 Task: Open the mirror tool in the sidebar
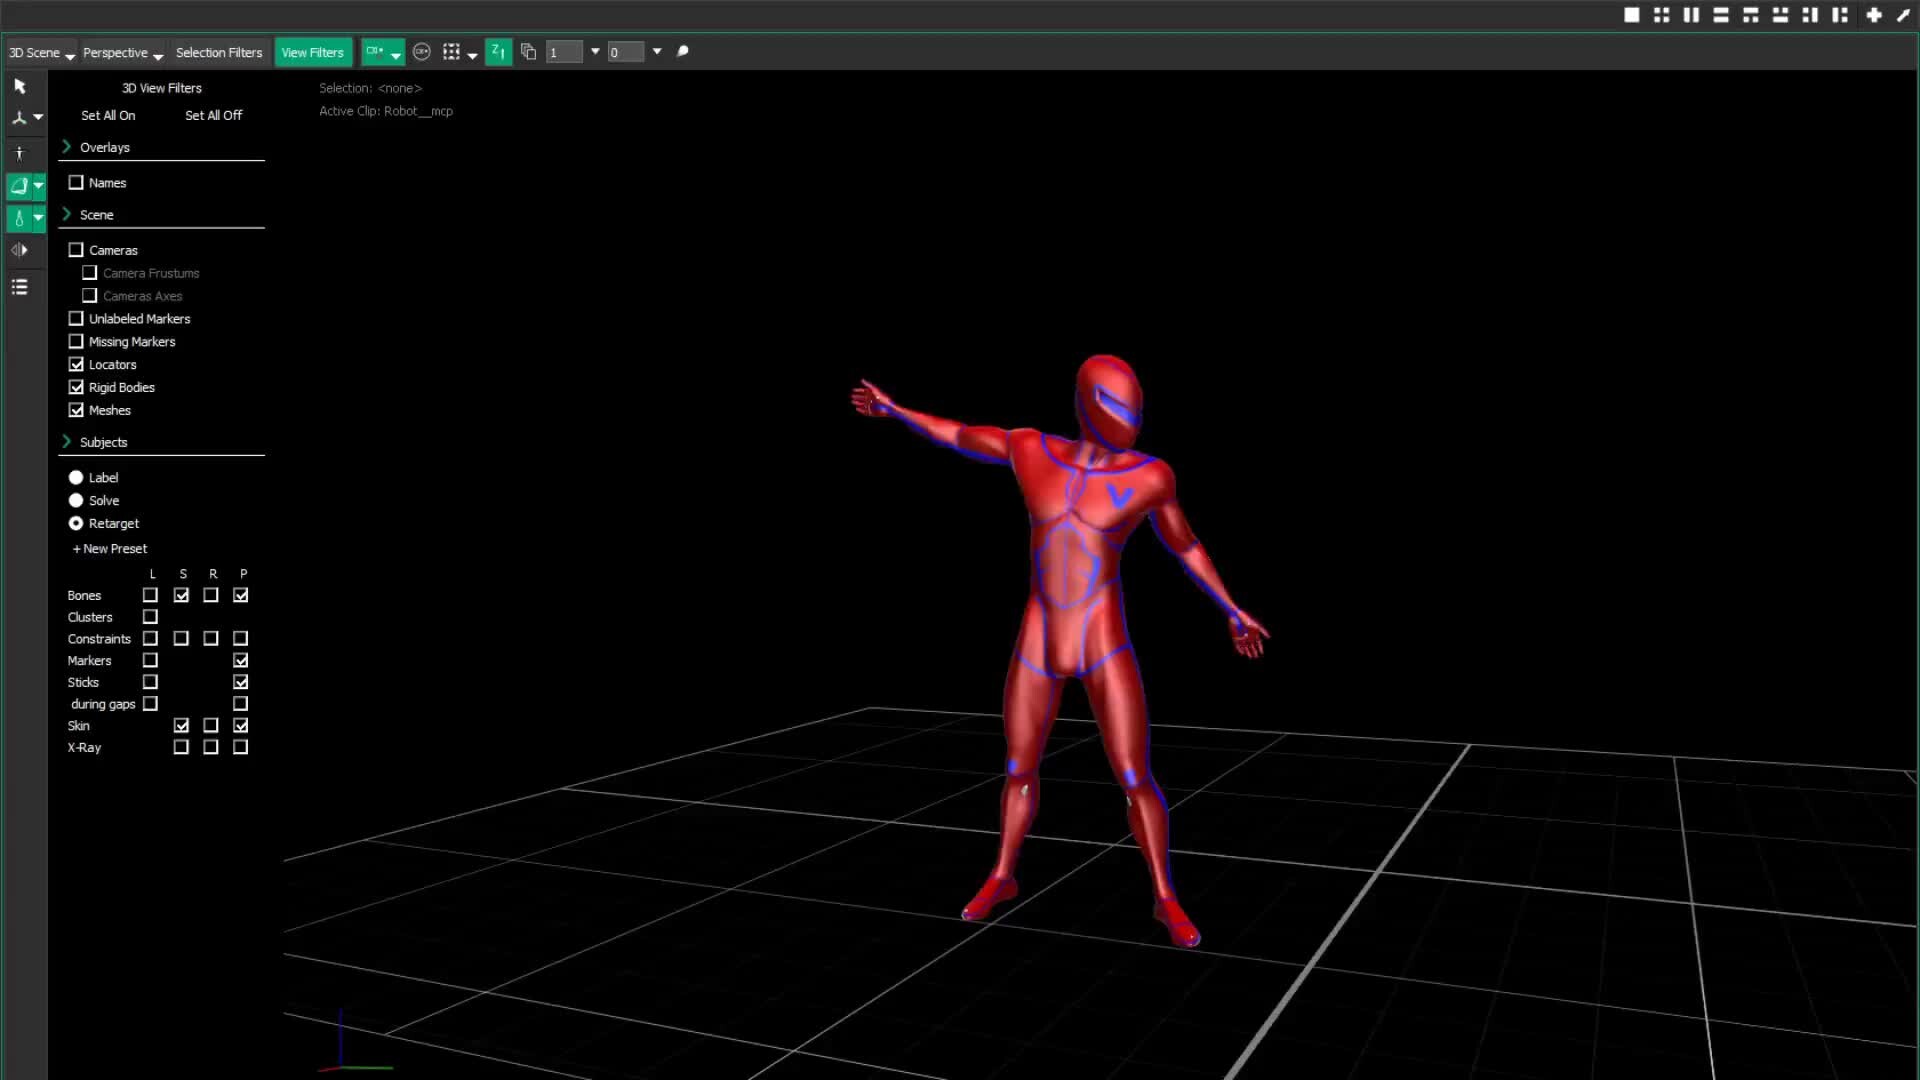pos(20,251)
